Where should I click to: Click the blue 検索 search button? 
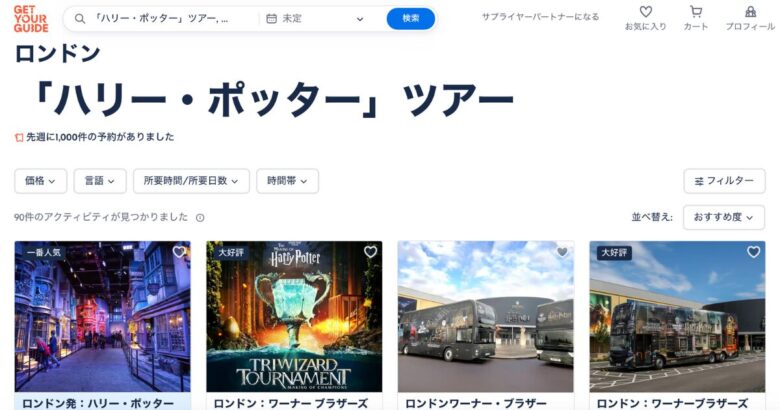point(411,19)
